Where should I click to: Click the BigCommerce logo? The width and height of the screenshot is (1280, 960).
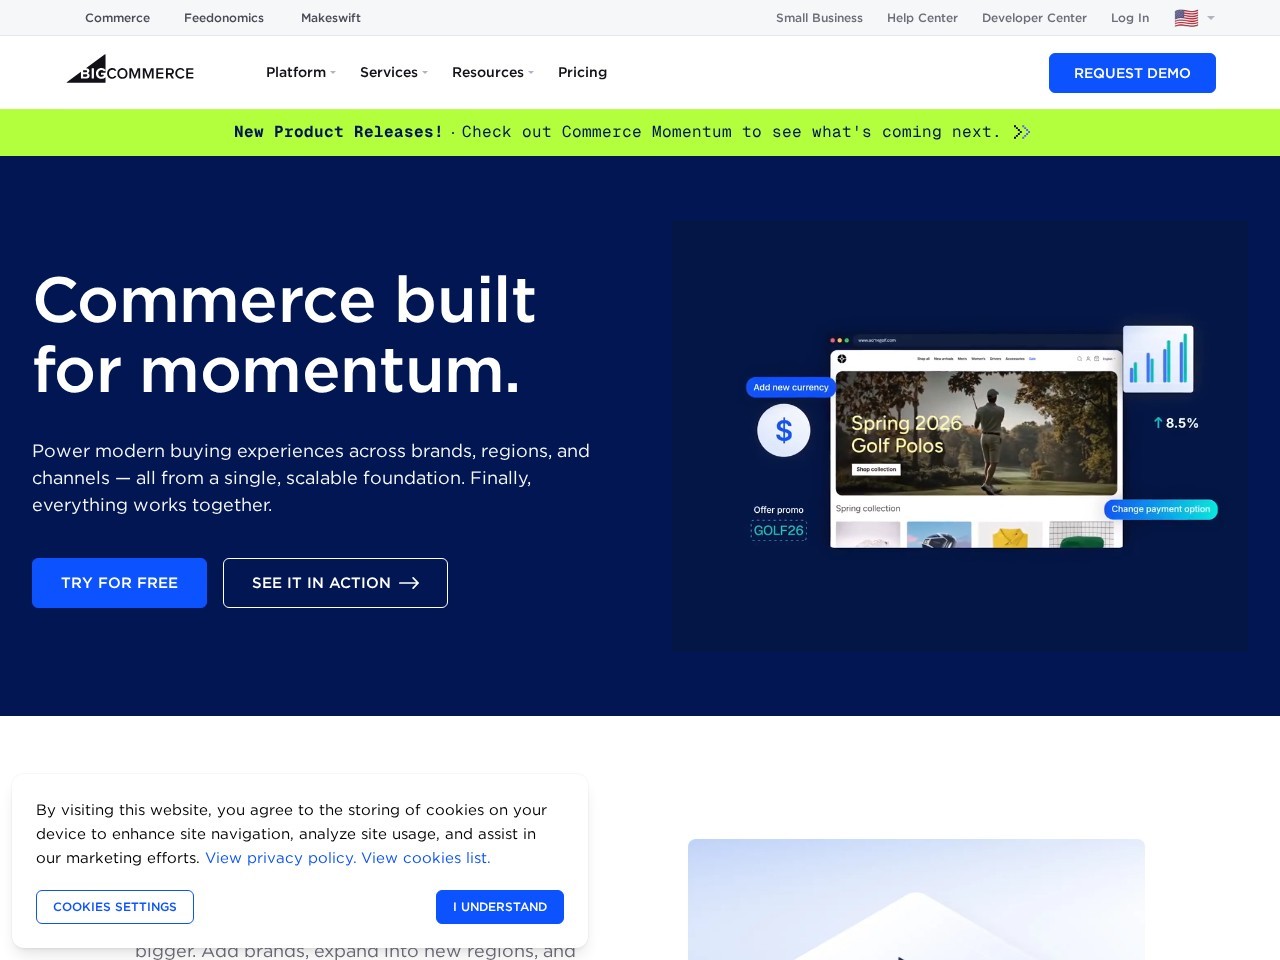pyautogui.click(x=130, y=70)
